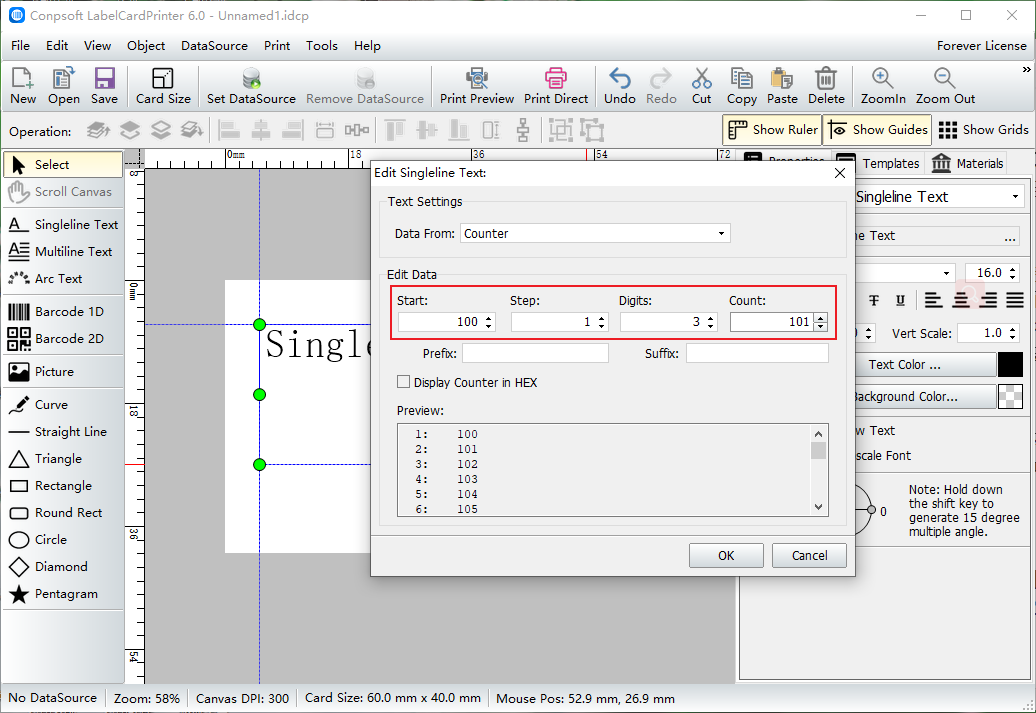Select the Round Rect tool
Image resolution: width=1036 pixels, height=713 pixels.
(63, 513)
